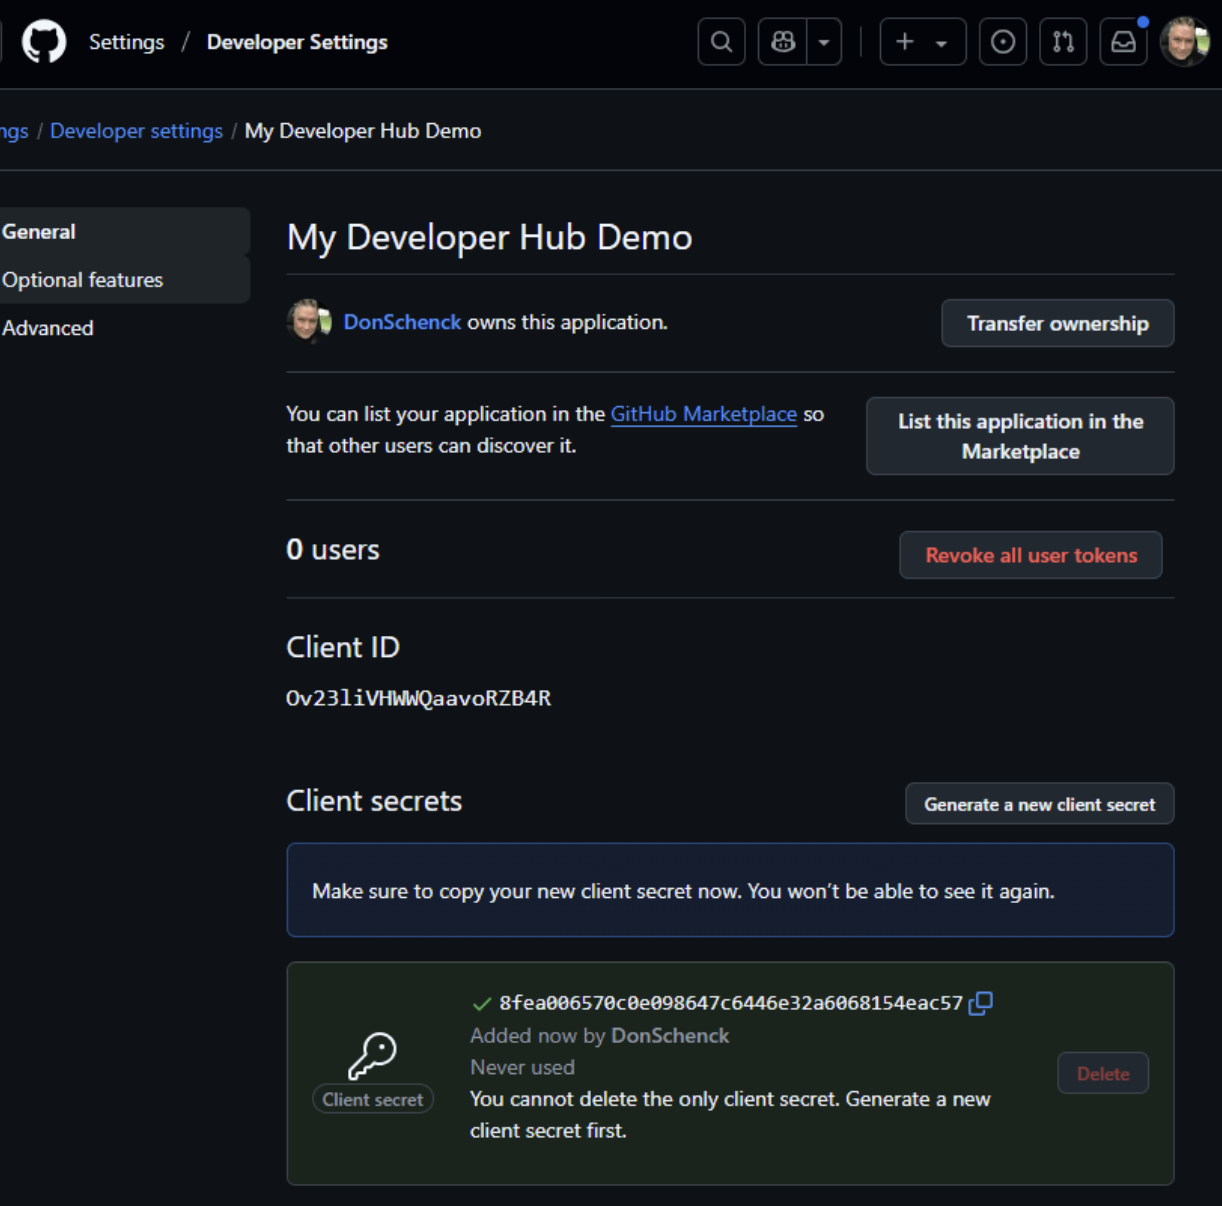Open Copilot chat icon
Image resolution: width=1222 pixels, height=1206 pixels.
coord(783,42)
